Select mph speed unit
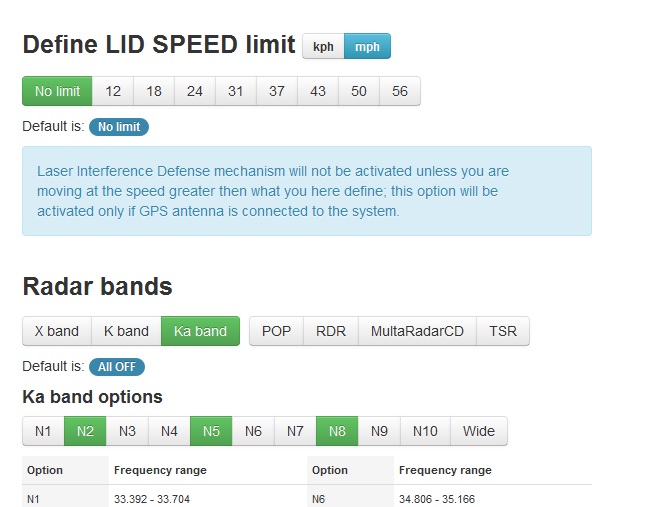The width and height of the screenshot is (659, 507). pyautogui.click(x=367, y=47)
